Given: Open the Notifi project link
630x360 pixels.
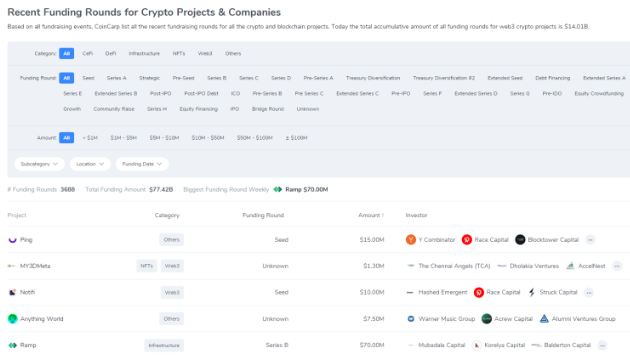Looking at the screenshot, I should [x=27, y=292].
